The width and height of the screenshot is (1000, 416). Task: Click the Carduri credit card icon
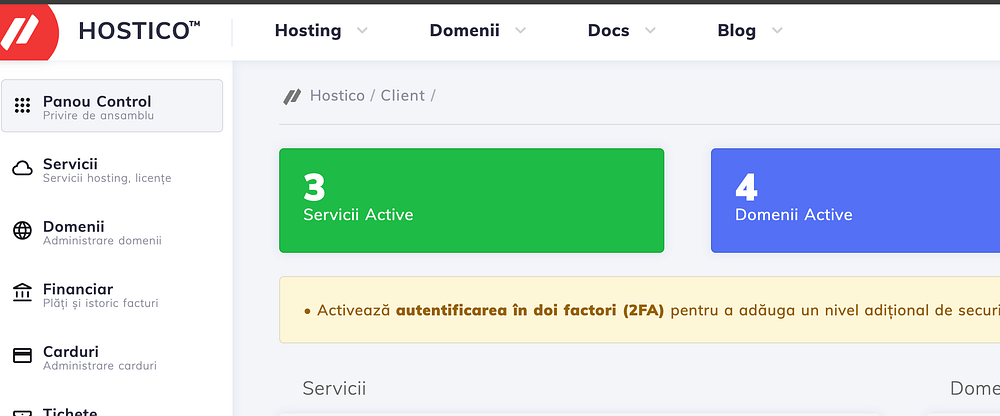pos(22,357)
